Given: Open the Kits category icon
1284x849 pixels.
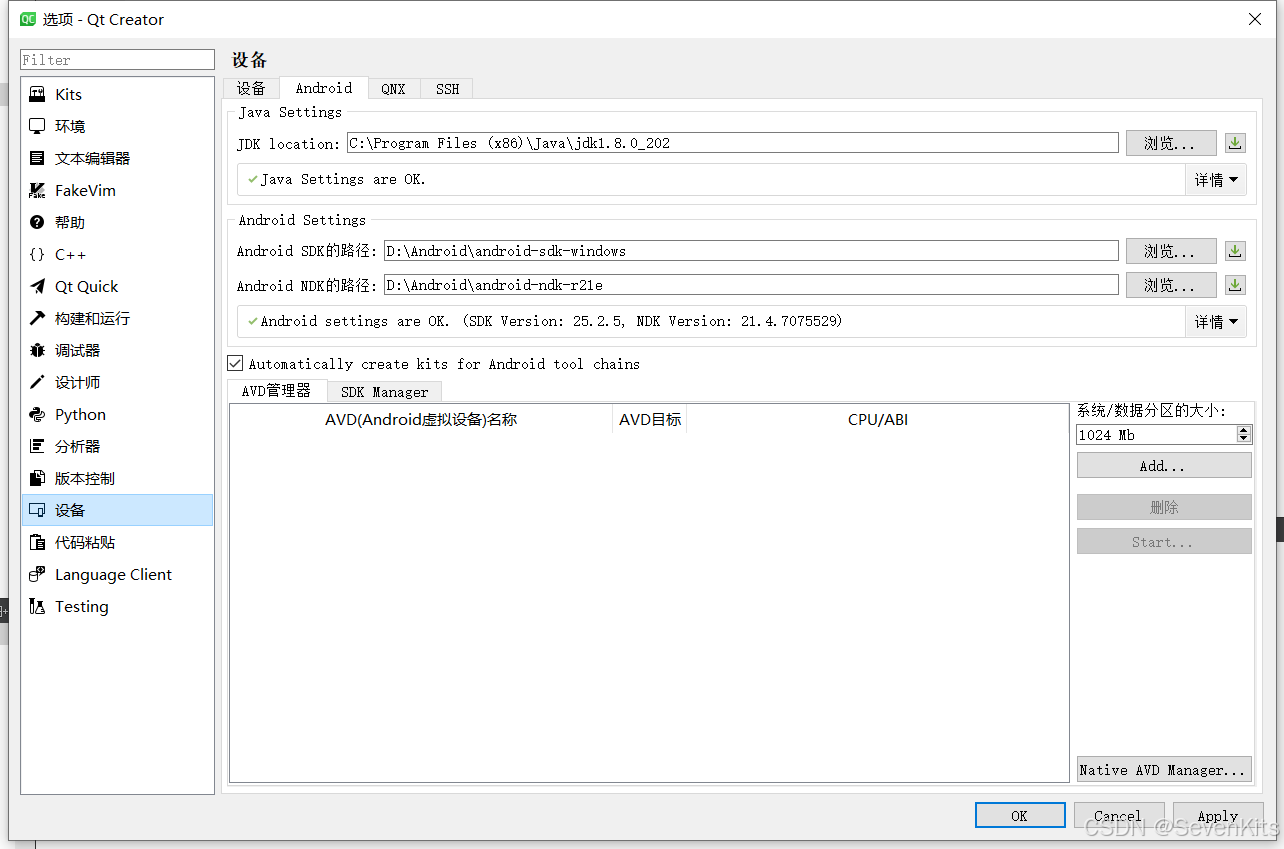Looking at the screenshot, I should [37, 94].
